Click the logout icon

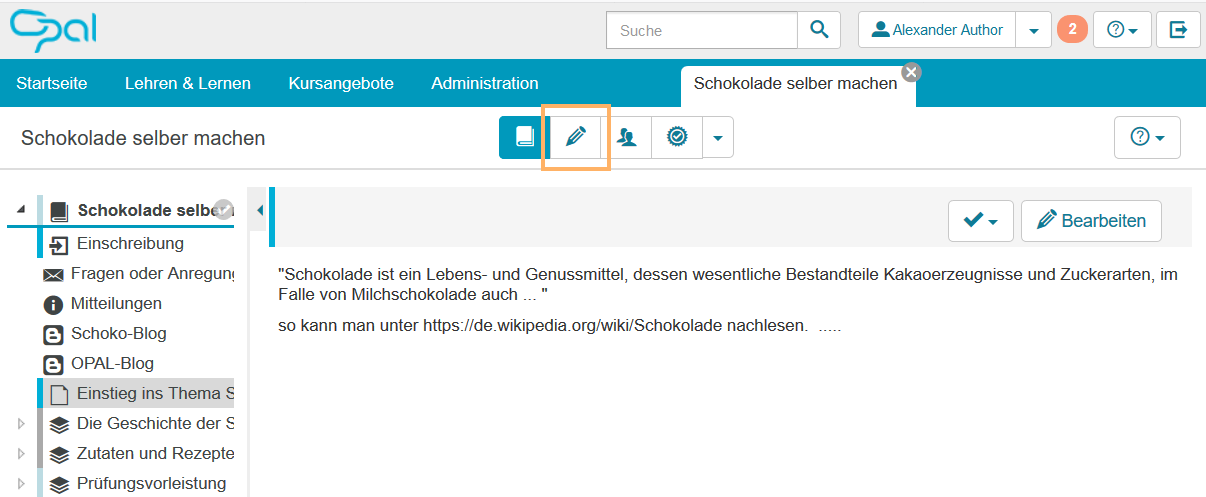(1178, 30)
